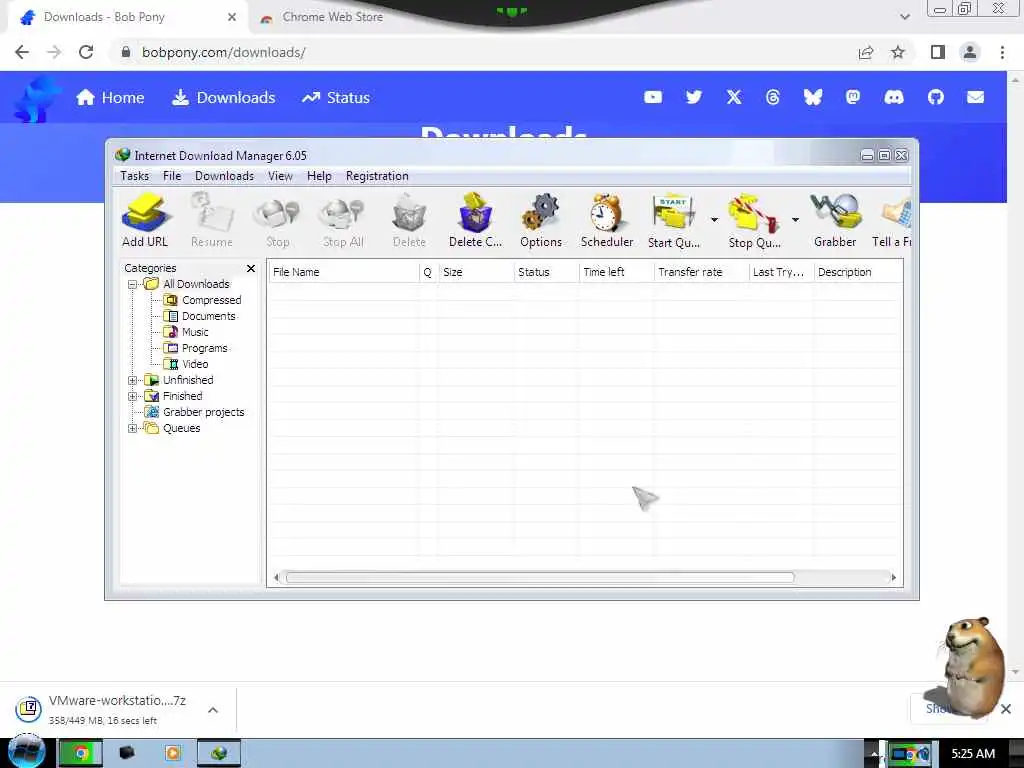Switch to the Chrome Web Store tab
The height and width of the screenshot is (768, 1024).
point(332,17)
